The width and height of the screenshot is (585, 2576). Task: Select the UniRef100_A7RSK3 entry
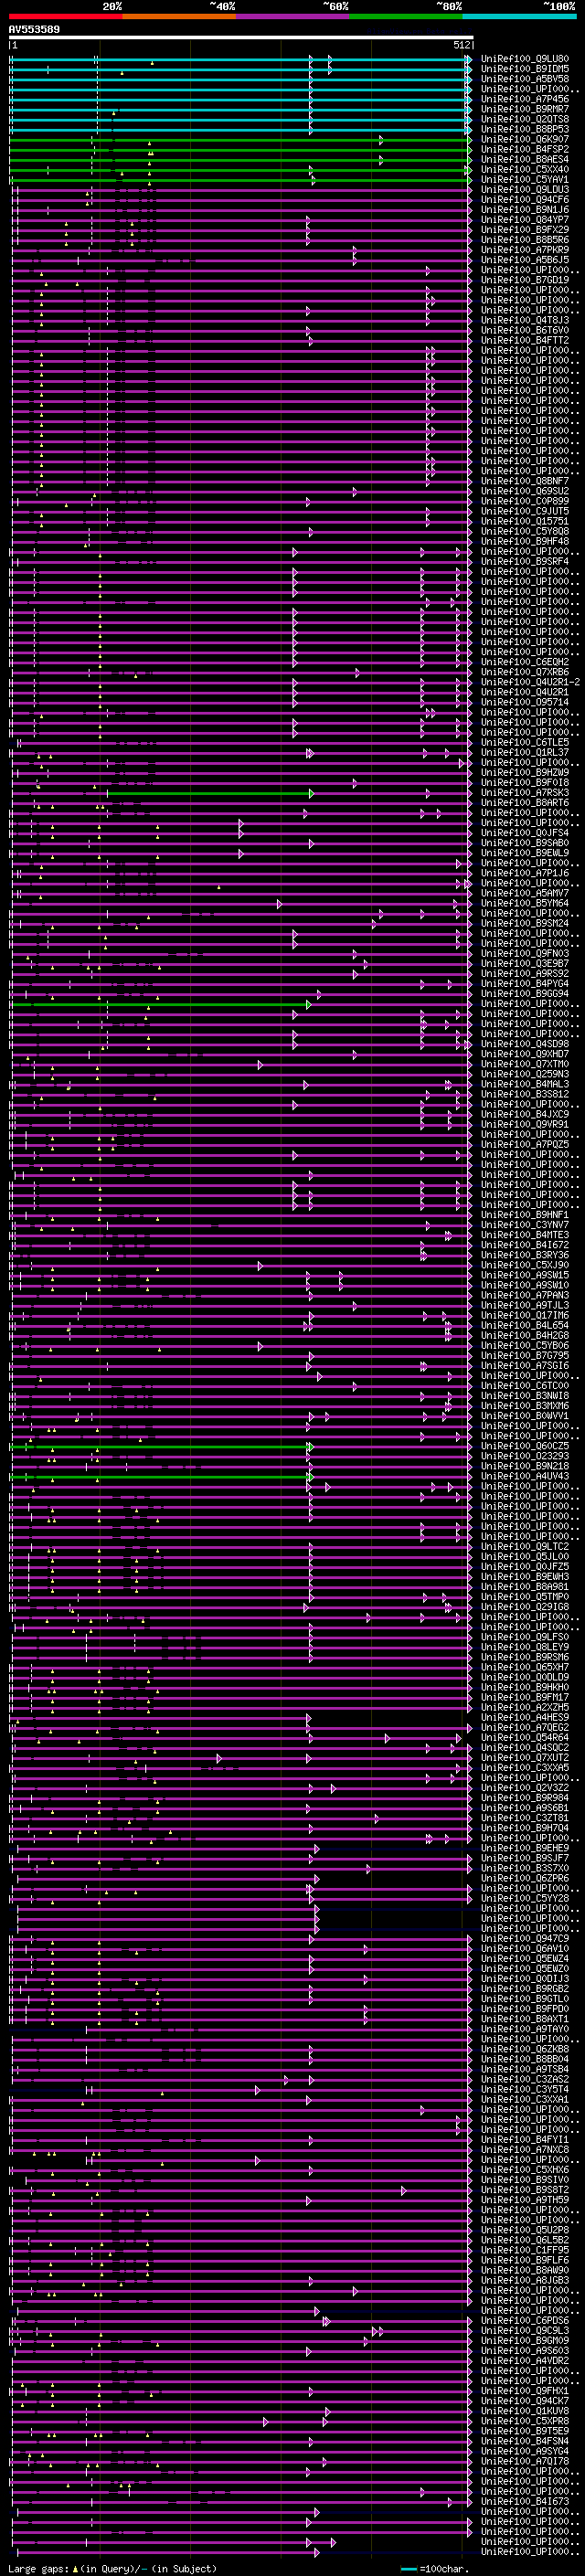tap(525, 792)
